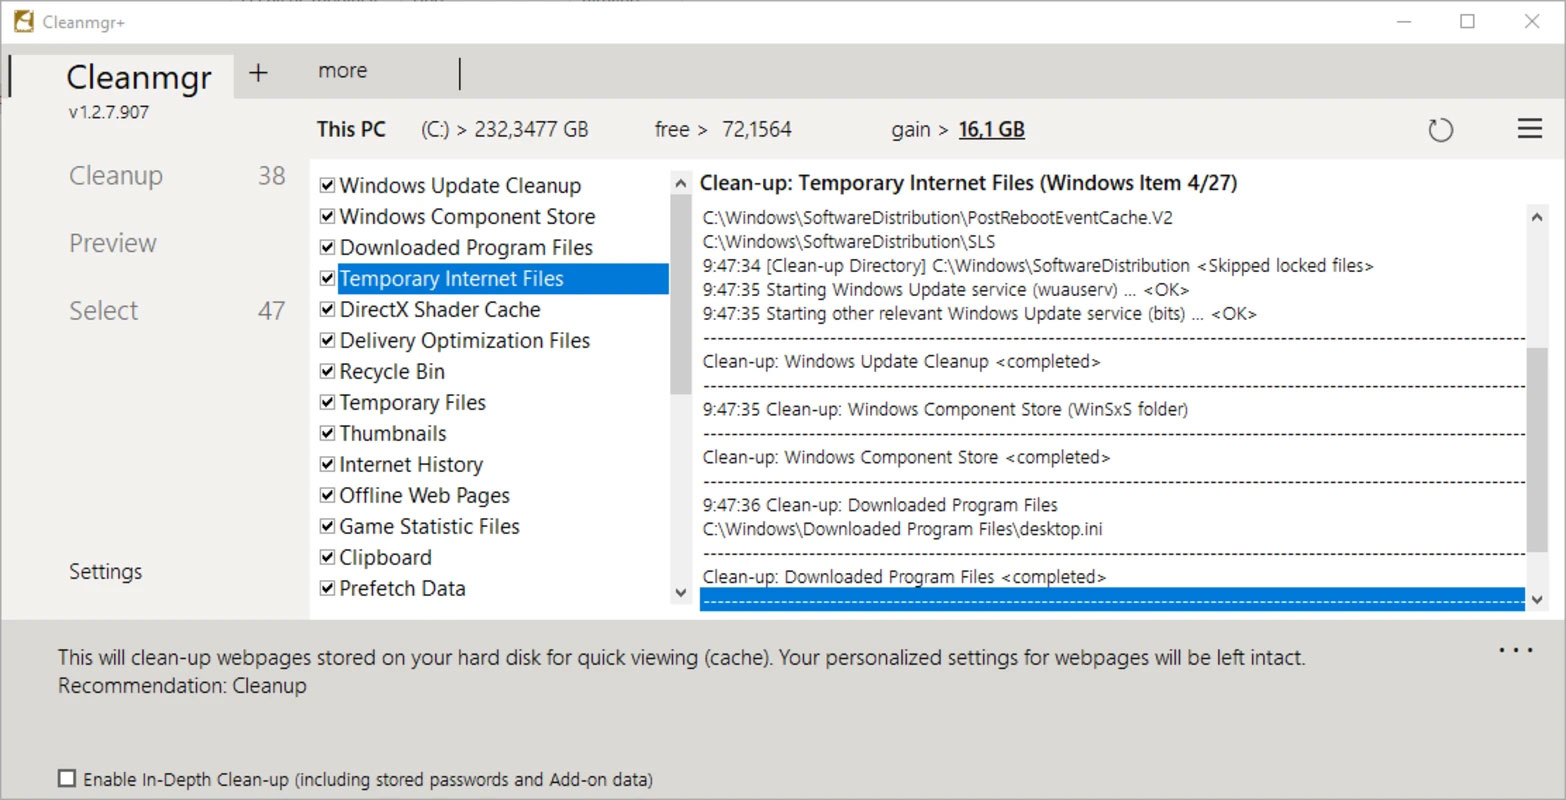Click 'Clean-up: Windows Component Store <completed>' log line

(x=907, y=458)
